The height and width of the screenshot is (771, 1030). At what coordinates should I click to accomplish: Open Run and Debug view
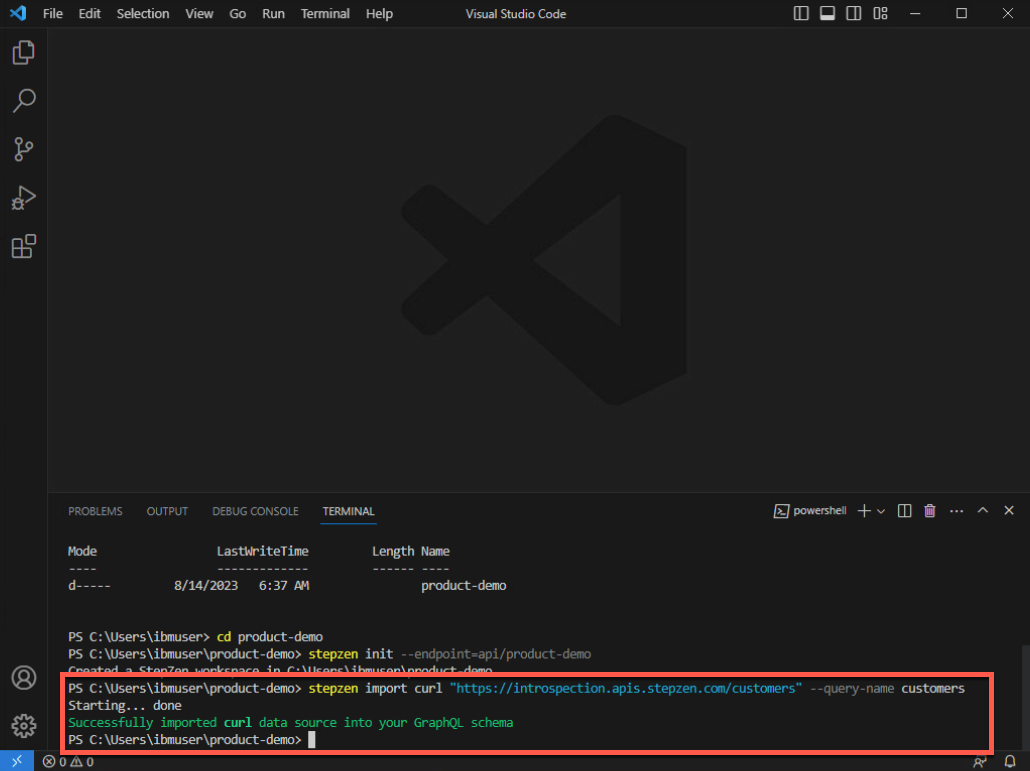[x=24, y=198]
